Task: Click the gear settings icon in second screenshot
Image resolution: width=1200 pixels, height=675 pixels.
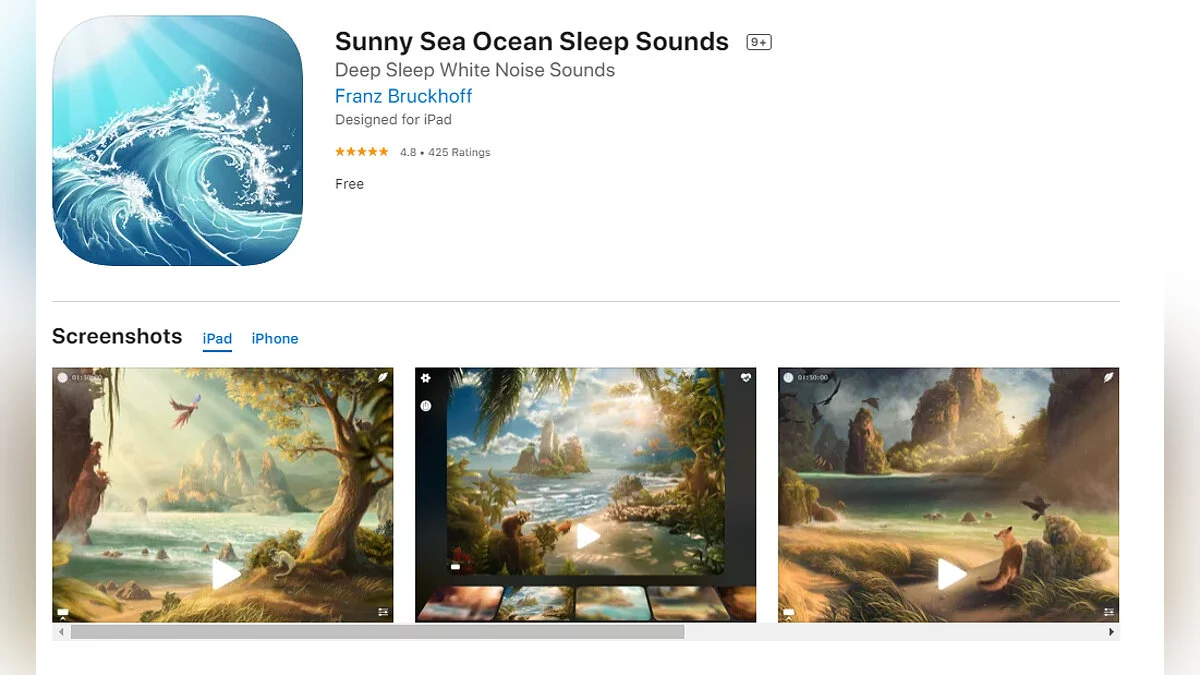Action: pyautogui.click(x=426, y=378)
